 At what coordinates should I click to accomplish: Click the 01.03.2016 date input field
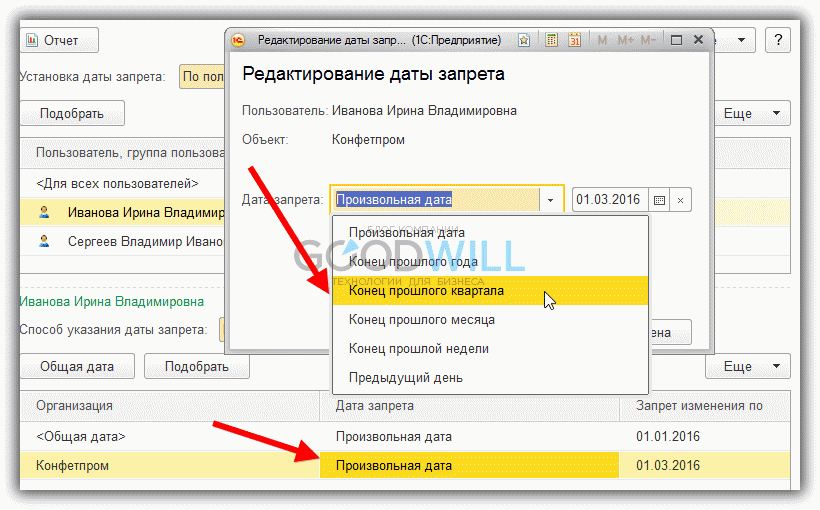pyautogui.click(x=608, y=200)
